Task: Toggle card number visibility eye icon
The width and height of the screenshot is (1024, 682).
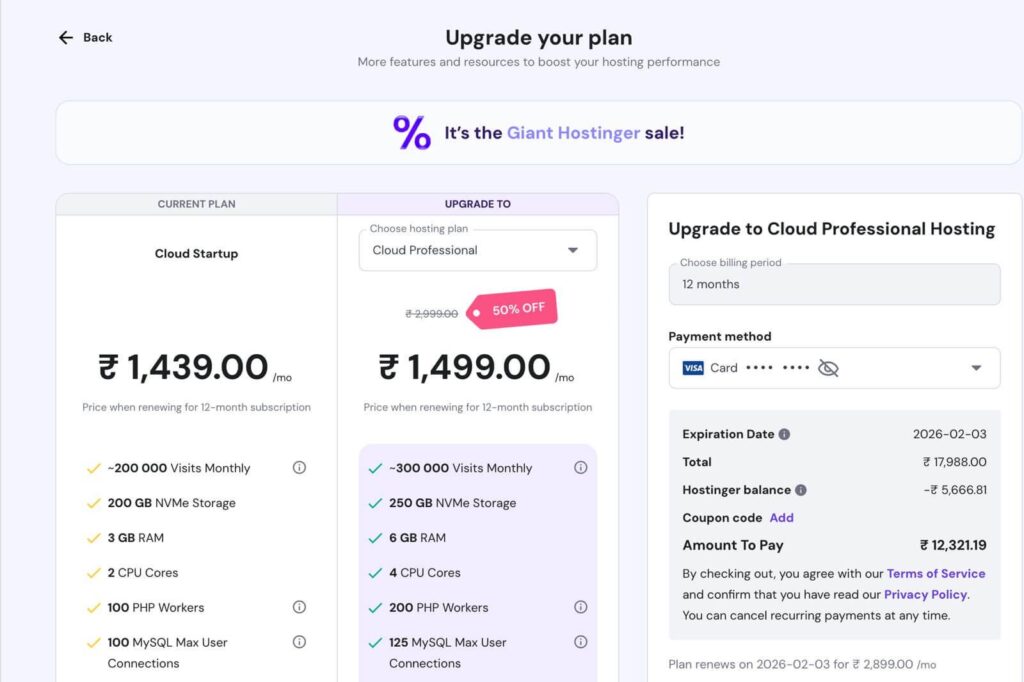Action: click(828, 368)
